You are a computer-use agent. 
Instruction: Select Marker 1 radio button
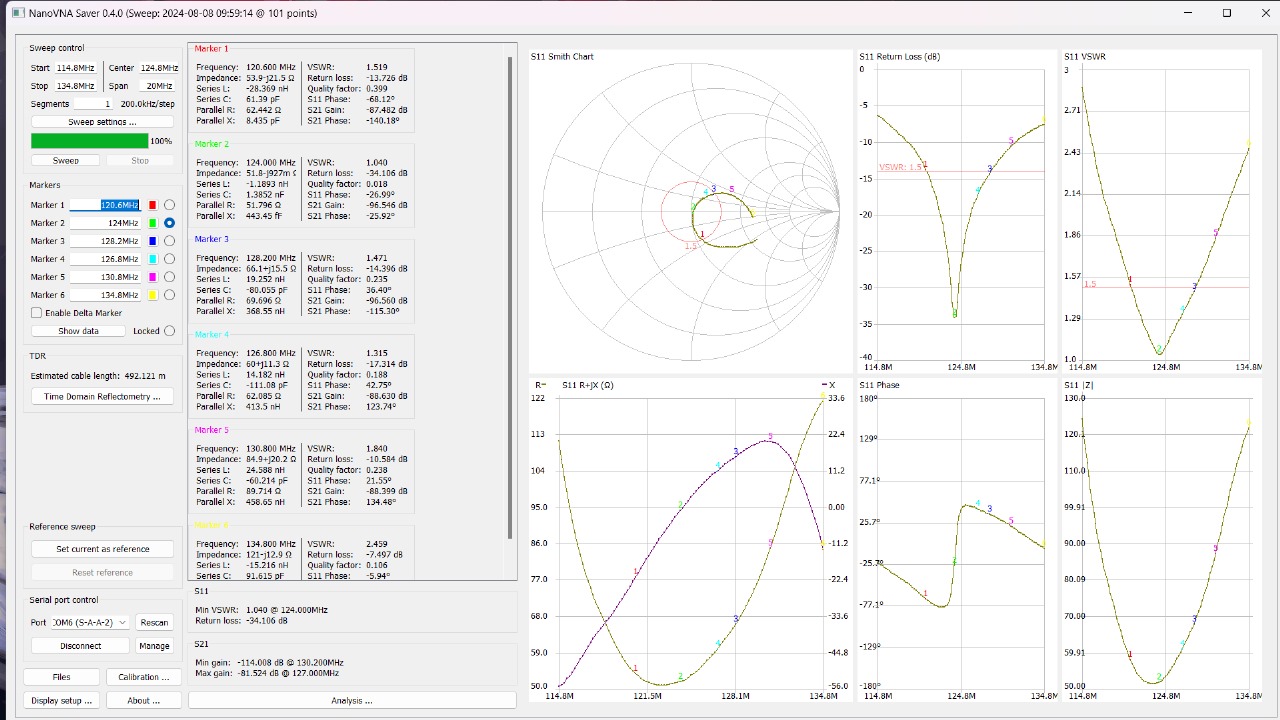pos(169,205)
